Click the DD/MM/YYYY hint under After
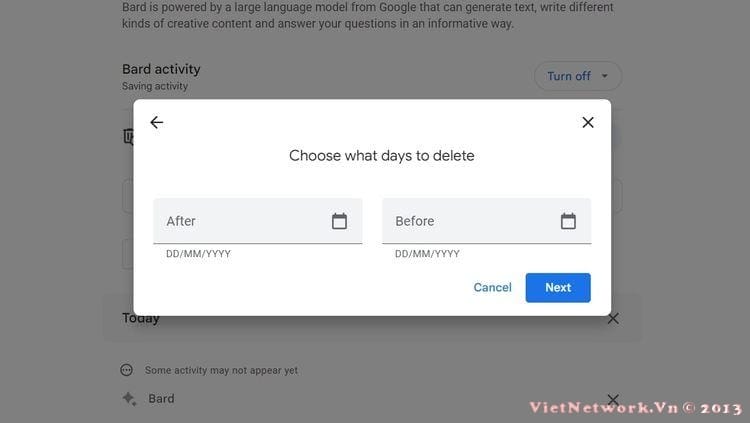The width and height of the screenshot is (750, 423). pos(199,254)
